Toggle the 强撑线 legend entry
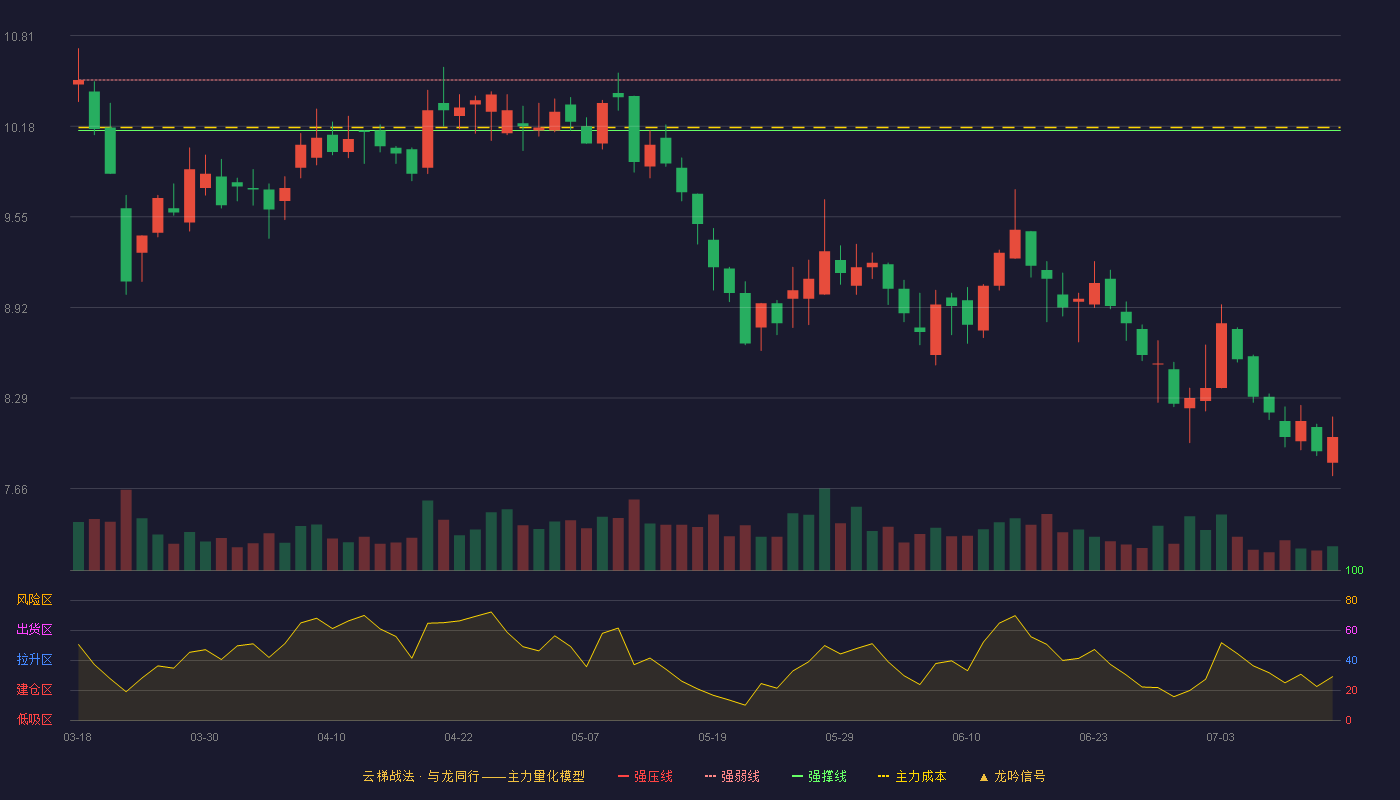Screen dimensions: 1400x800 pyautogui.click(x=819, y=776)
